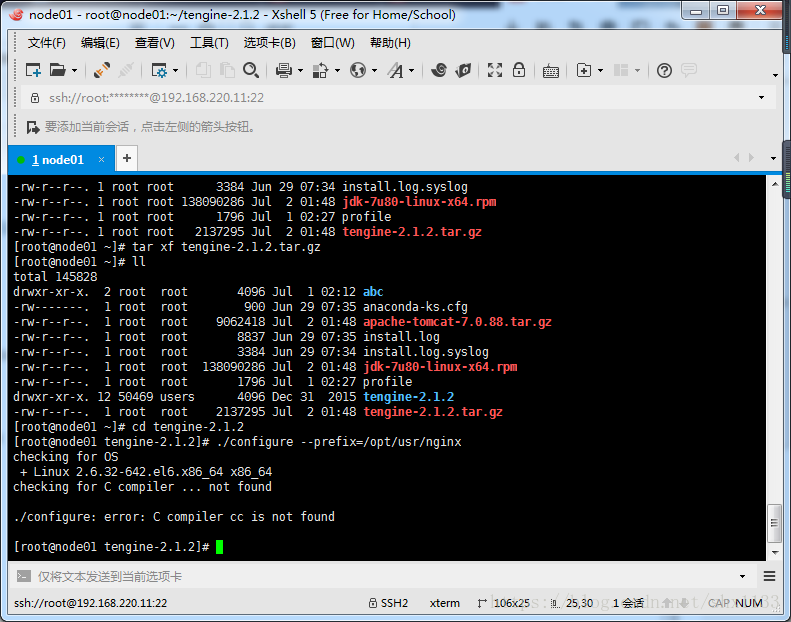This screenshot has width=791, height=622.
Task: Click the '106x25' terminal size status
Action: point(512,603)
